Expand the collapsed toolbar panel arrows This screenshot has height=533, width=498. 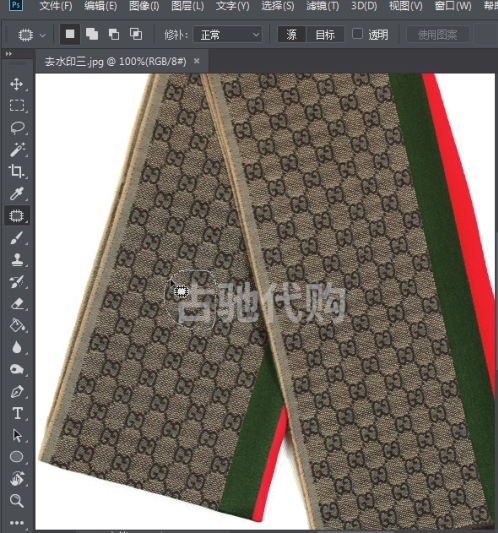click(8, 54)
